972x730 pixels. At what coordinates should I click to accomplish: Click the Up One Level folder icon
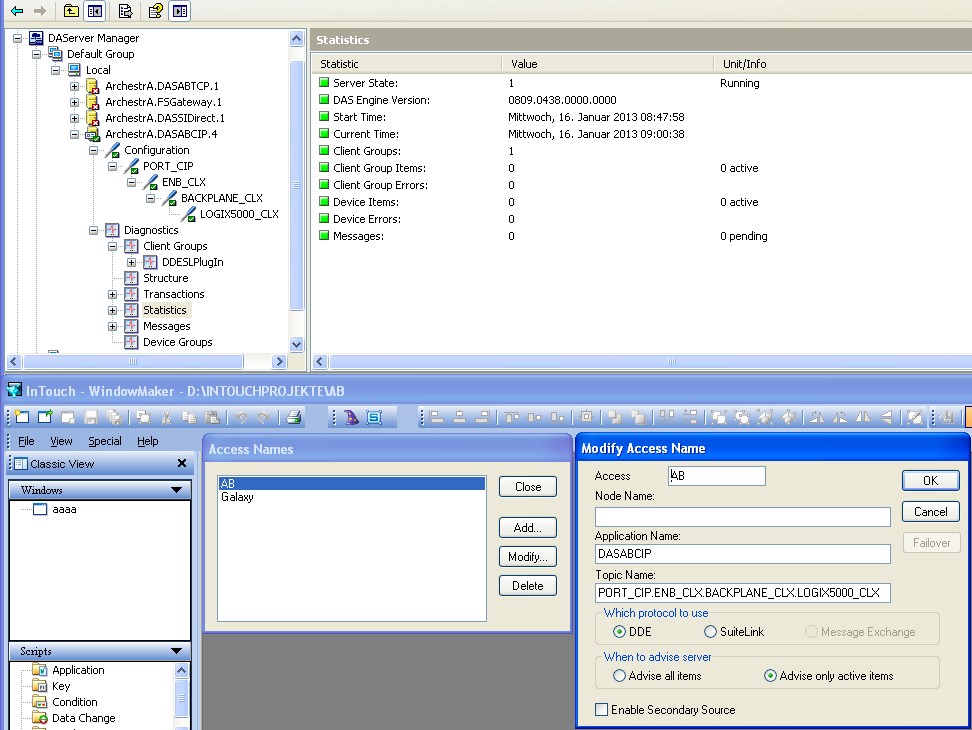pos(70,11)
